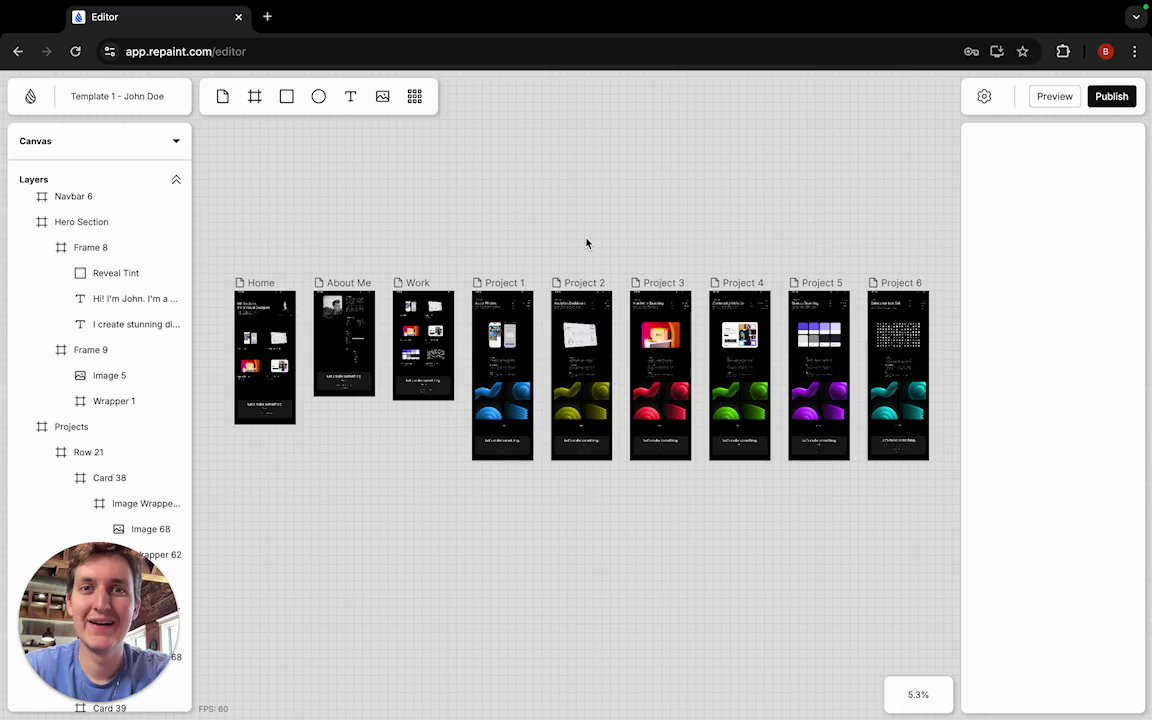
Task: Open the tab search dropdown arrow
Action: coord(1136,16)
